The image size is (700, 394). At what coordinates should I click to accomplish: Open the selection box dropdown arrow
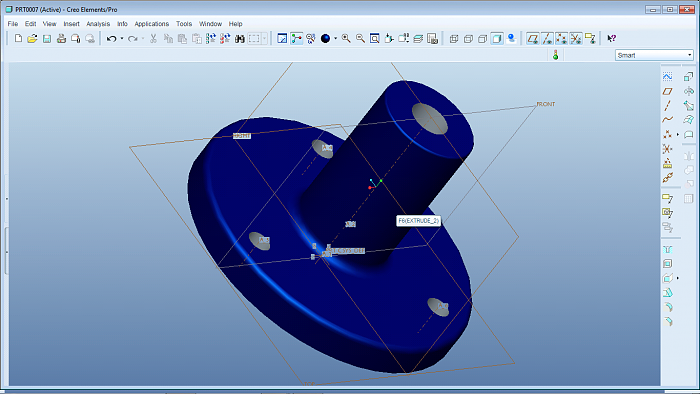[264, 39]
